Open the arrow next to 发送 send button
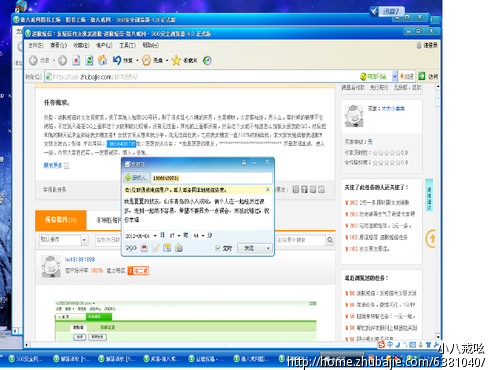 tap(268, 248)
